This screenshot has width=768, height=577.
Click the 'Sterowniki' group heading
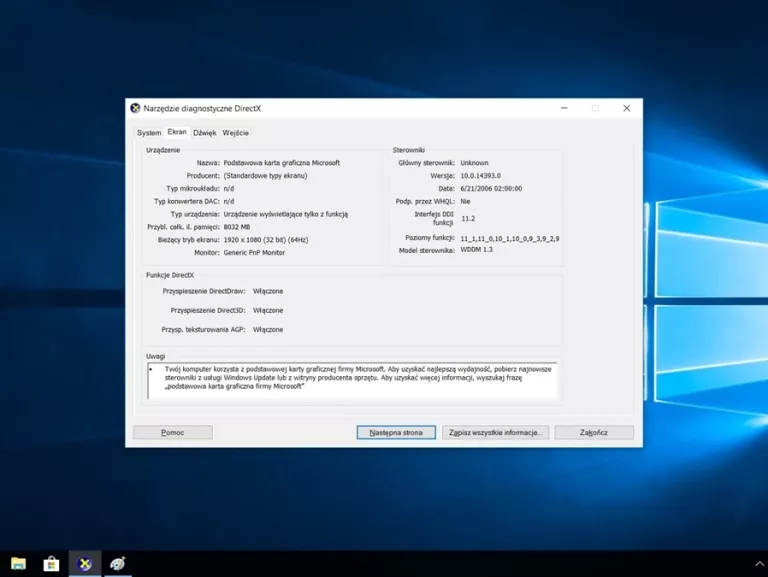coord(408,150)
